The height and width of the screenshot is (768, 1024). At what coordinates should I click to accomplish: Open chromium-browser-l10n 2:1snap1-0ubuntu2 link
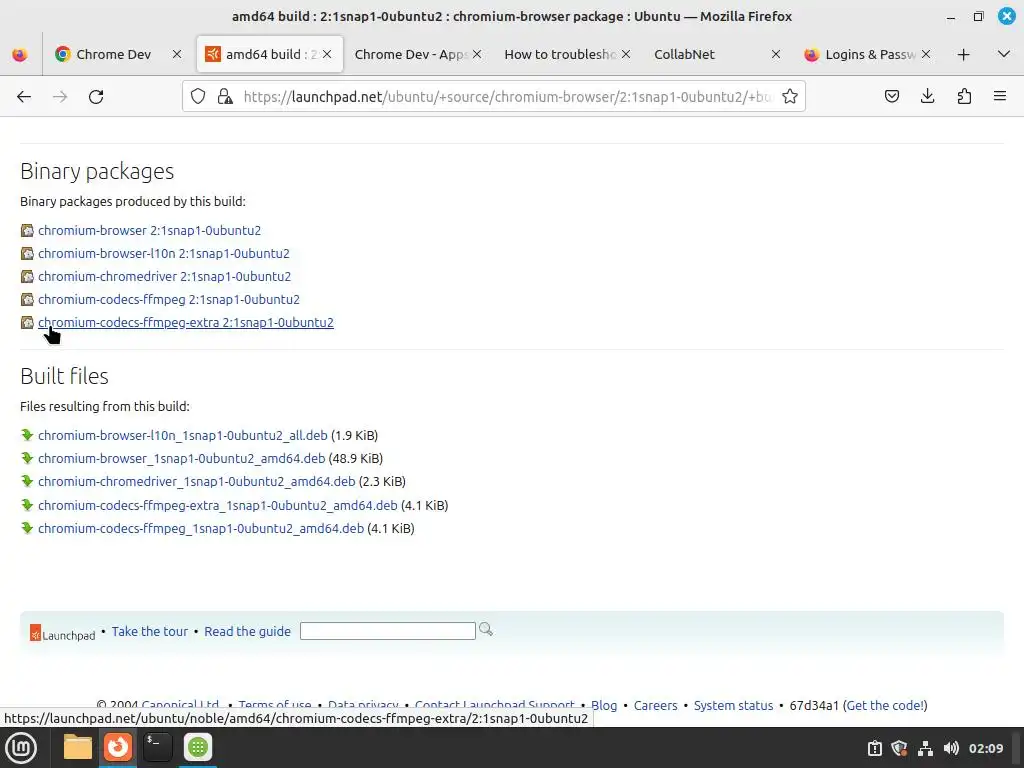tap(164, 253)
